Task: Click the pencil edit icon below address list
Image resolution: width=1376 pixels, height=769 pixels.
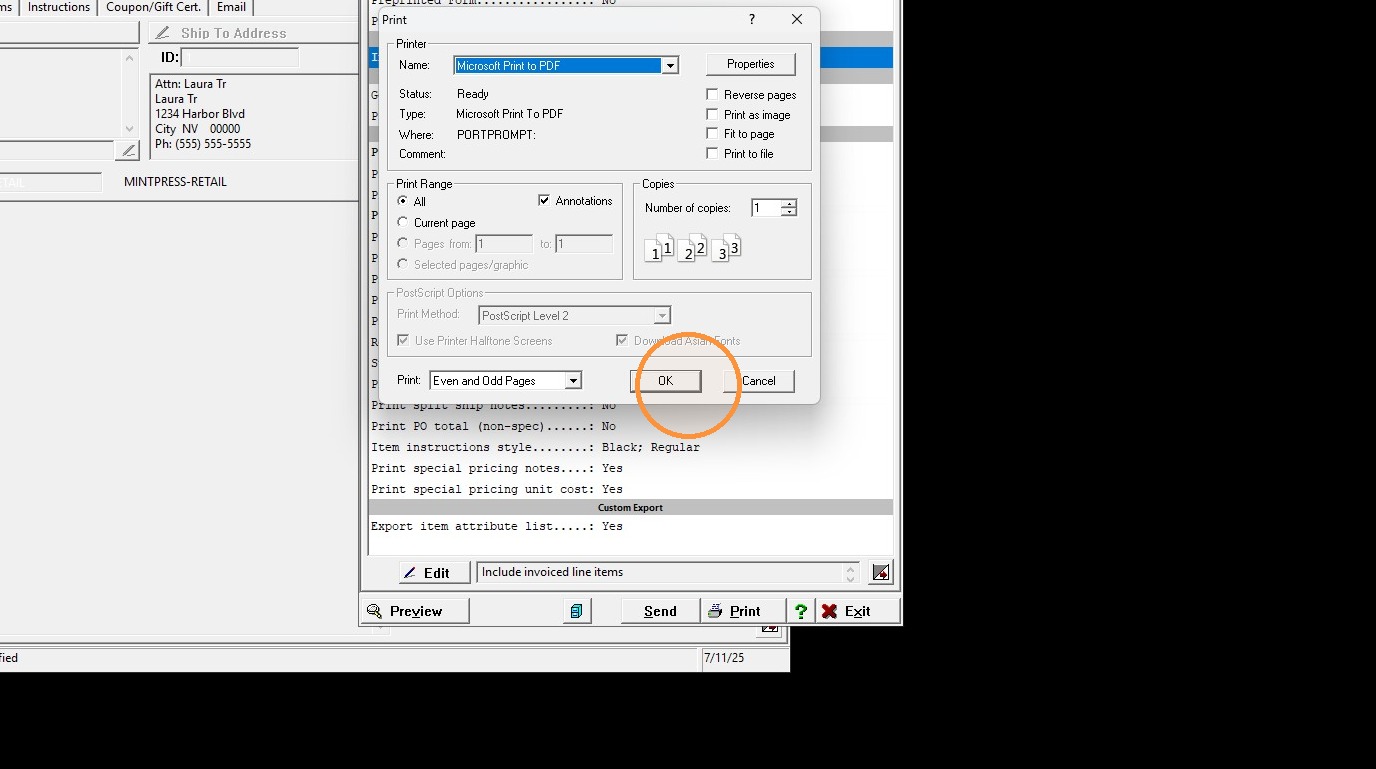Action: (128, 151)
